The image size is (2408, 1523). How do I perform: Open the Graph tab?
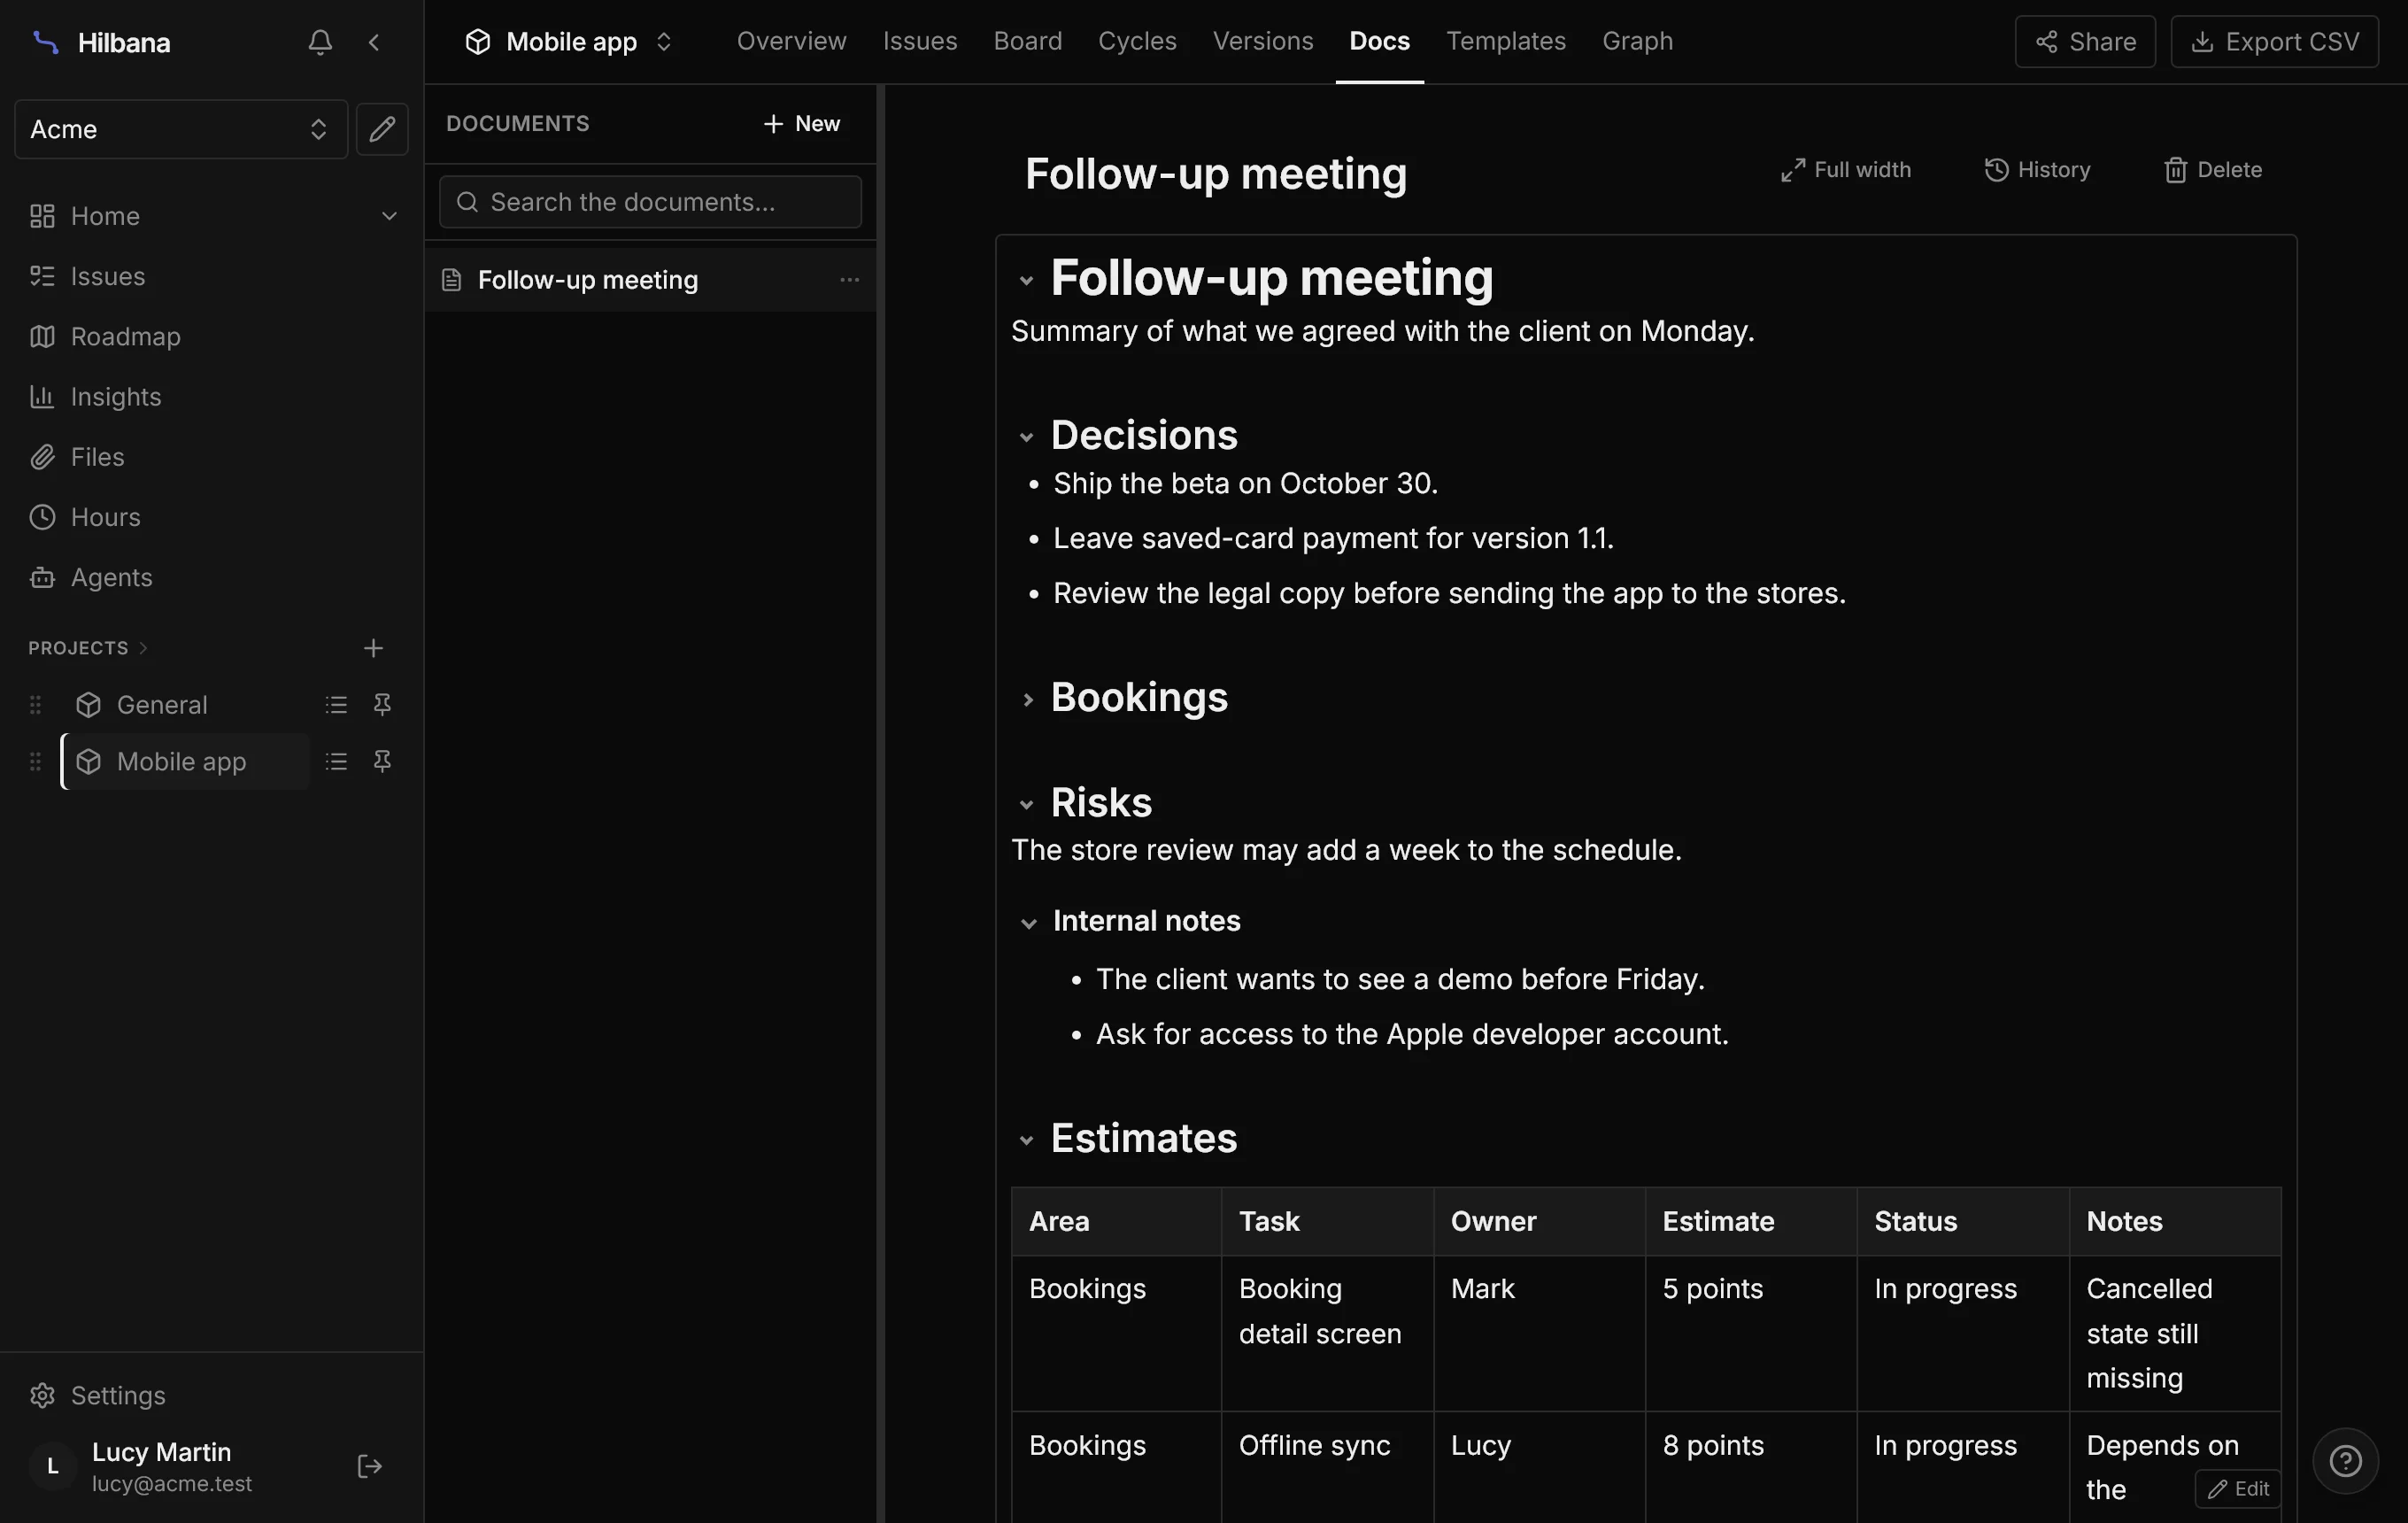(x=1637, y=41)
